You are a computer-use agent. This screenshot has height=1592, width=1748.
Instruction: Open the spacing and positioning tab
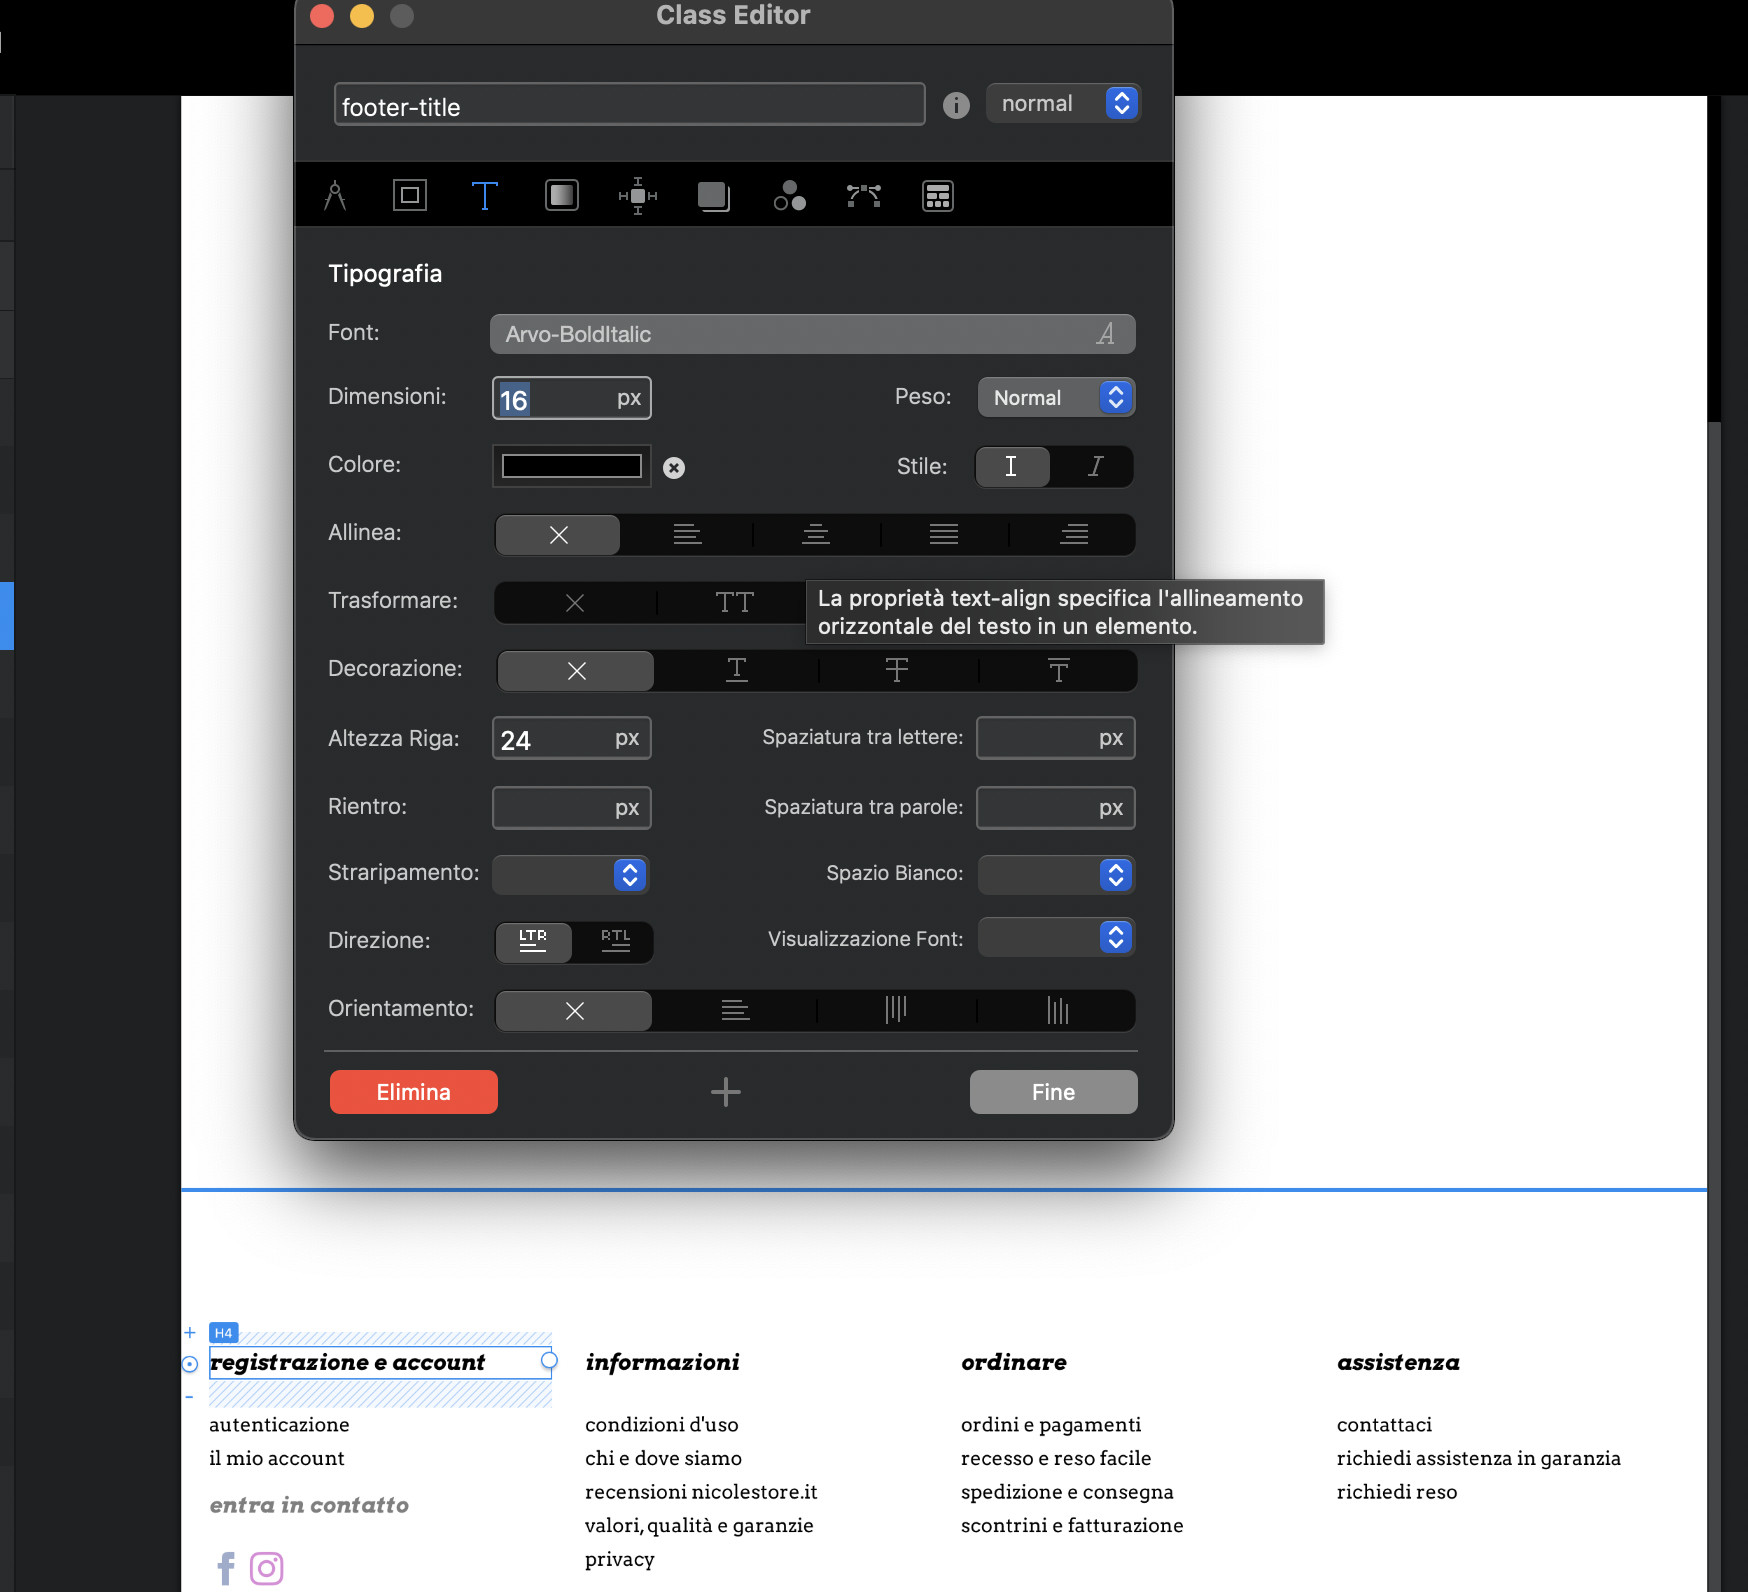point(638,196)
